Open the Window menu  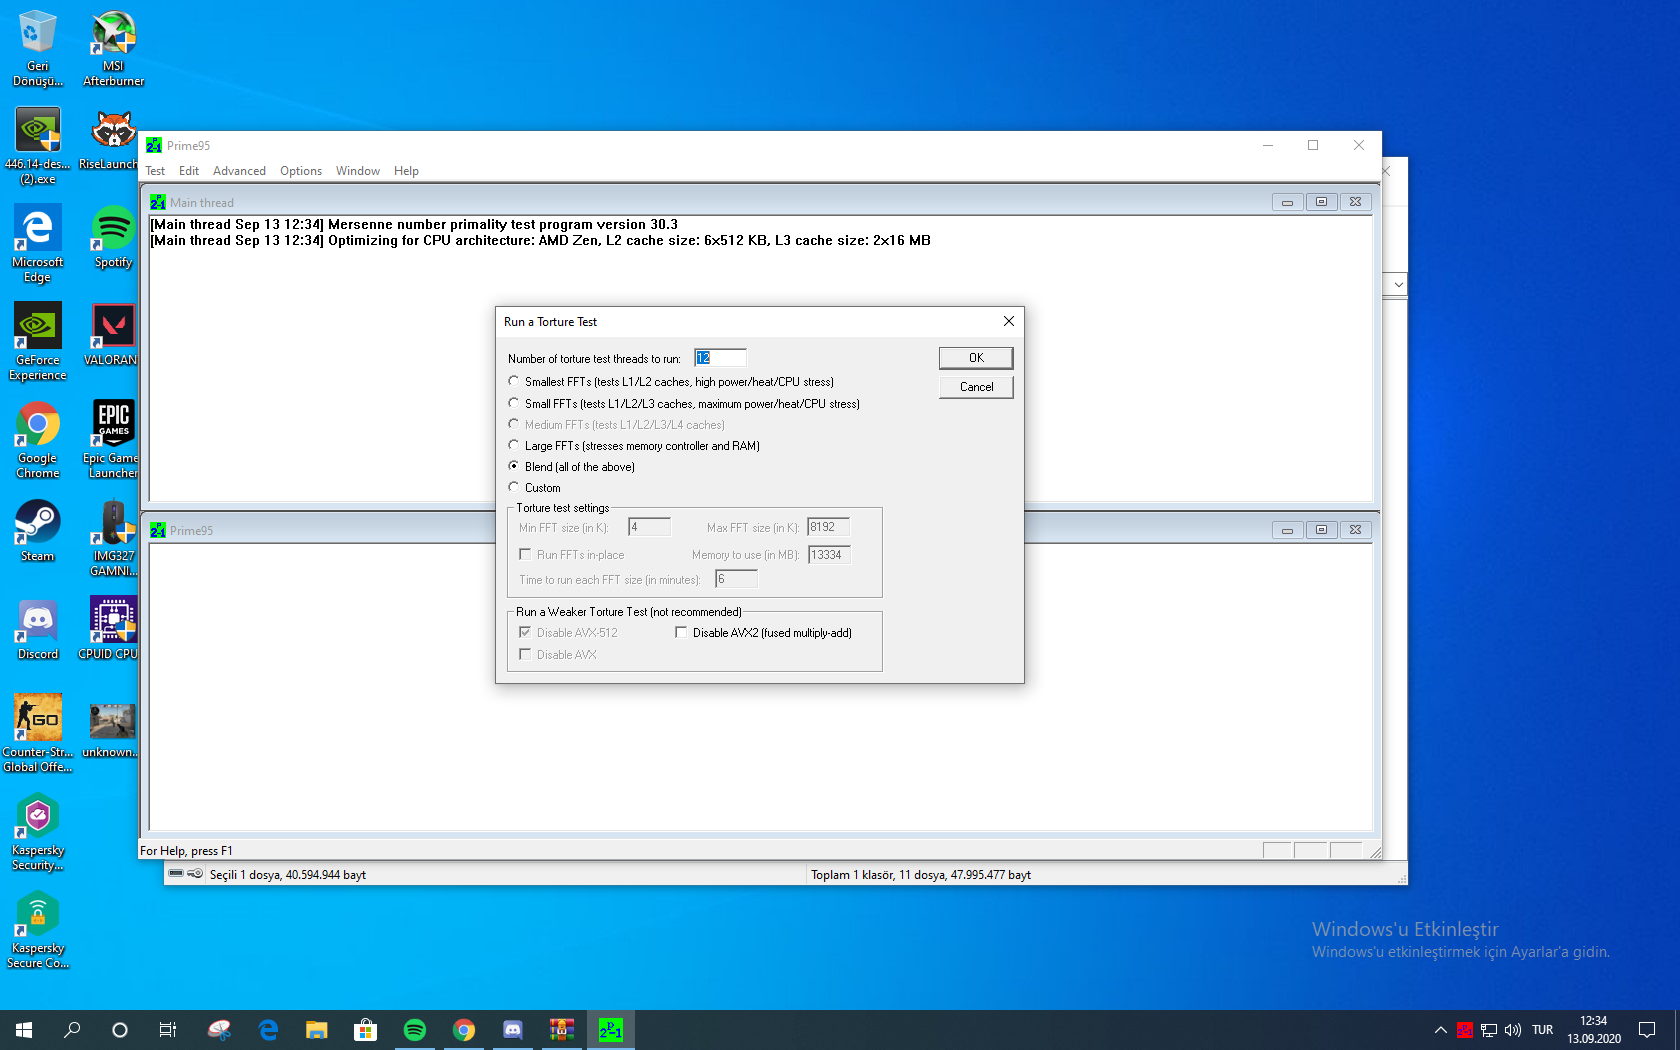358,171
